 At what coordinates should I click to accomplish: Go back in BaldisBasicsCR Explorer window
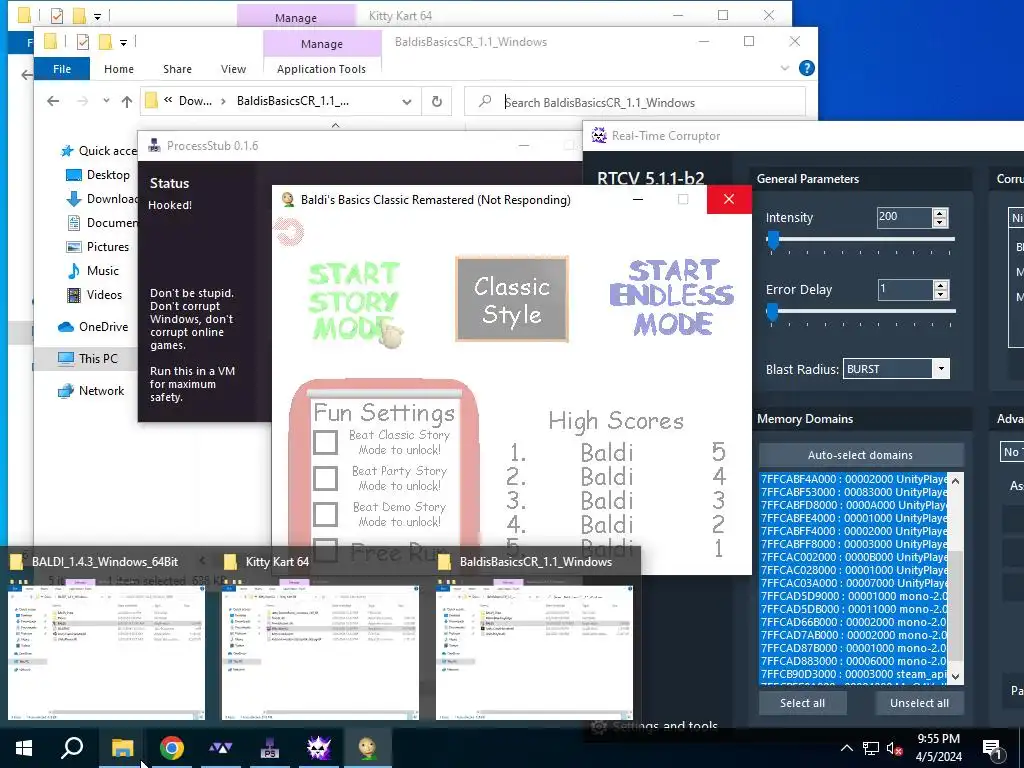click(x=53, y=101)
